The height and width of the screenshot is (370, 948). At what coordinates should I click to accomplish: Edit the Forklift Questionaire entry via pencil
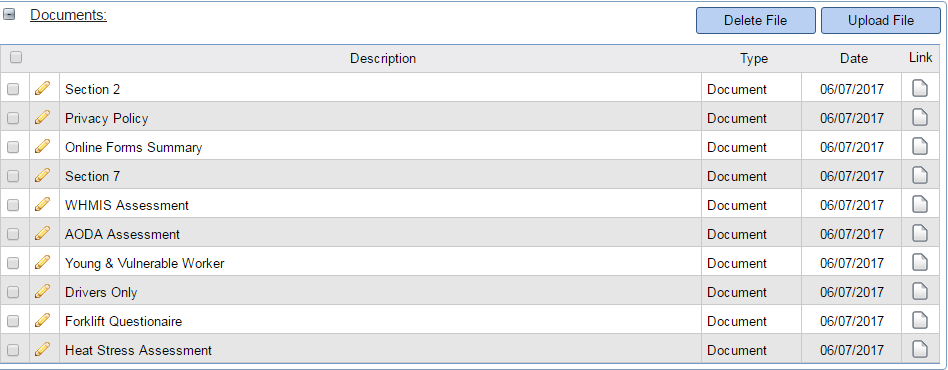click(42, 320)
